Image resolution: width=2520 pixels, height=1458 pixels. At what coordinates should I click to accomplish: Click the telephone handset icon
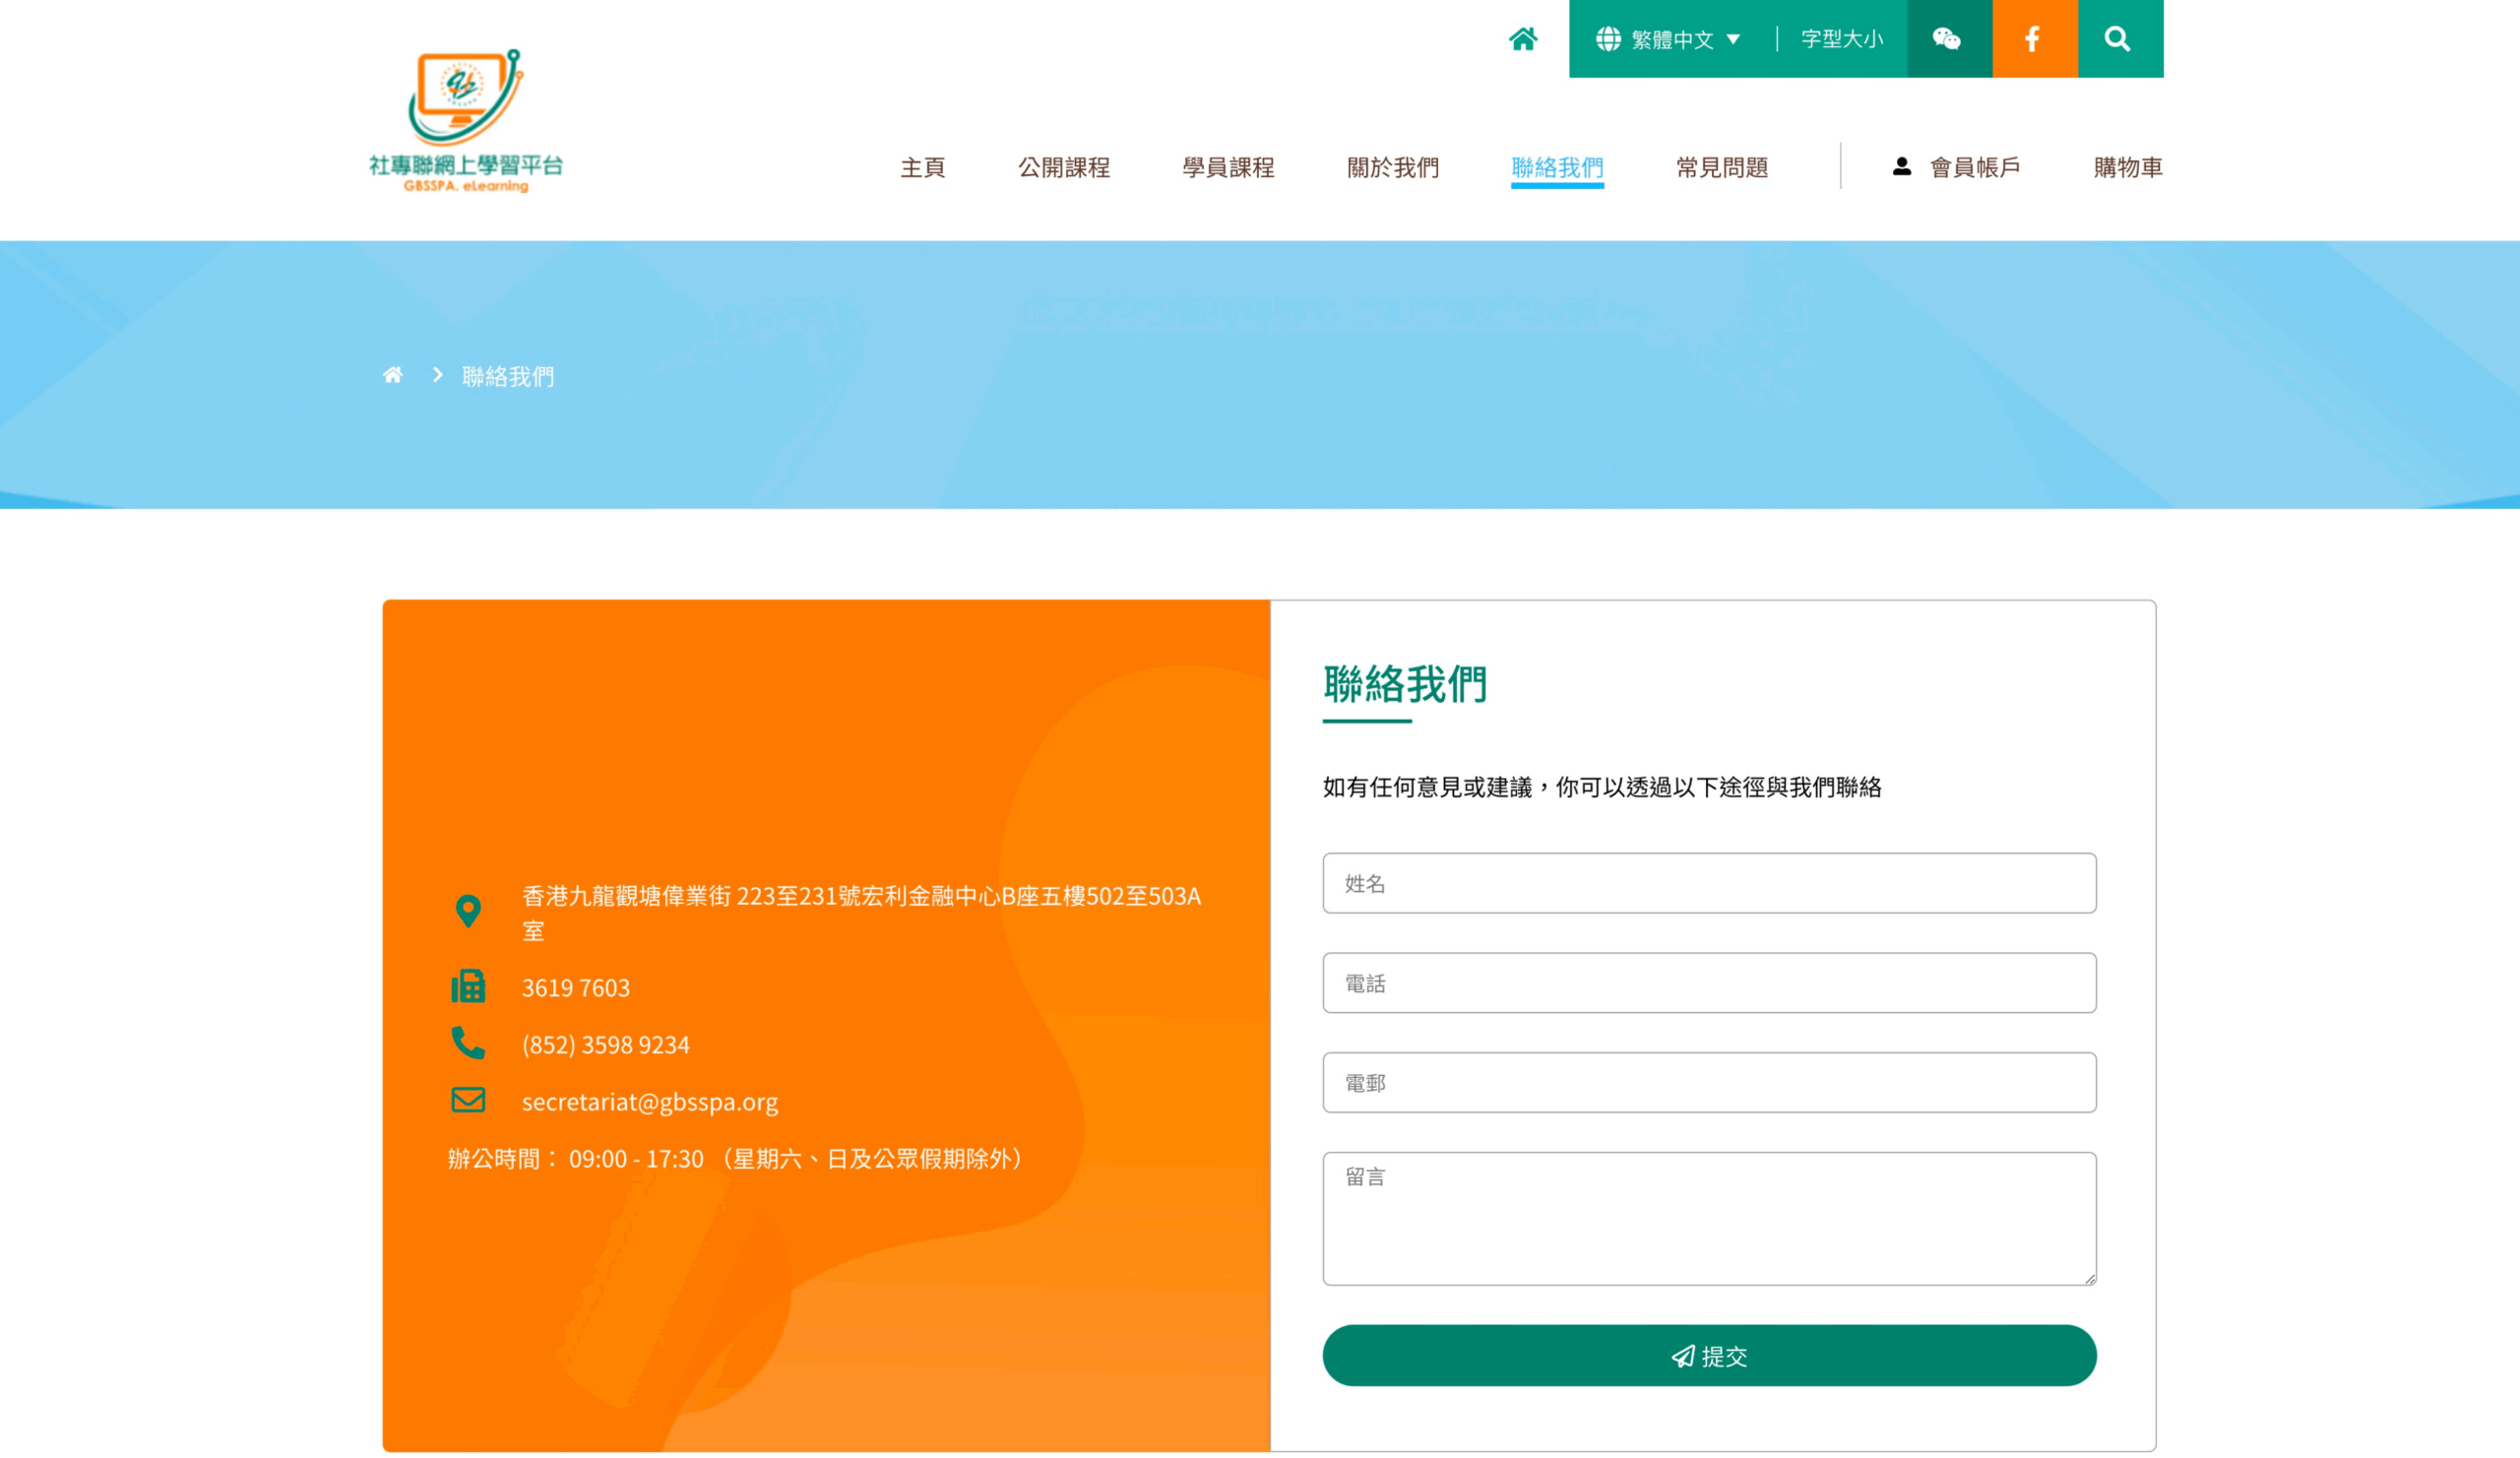pos(468,1043)
